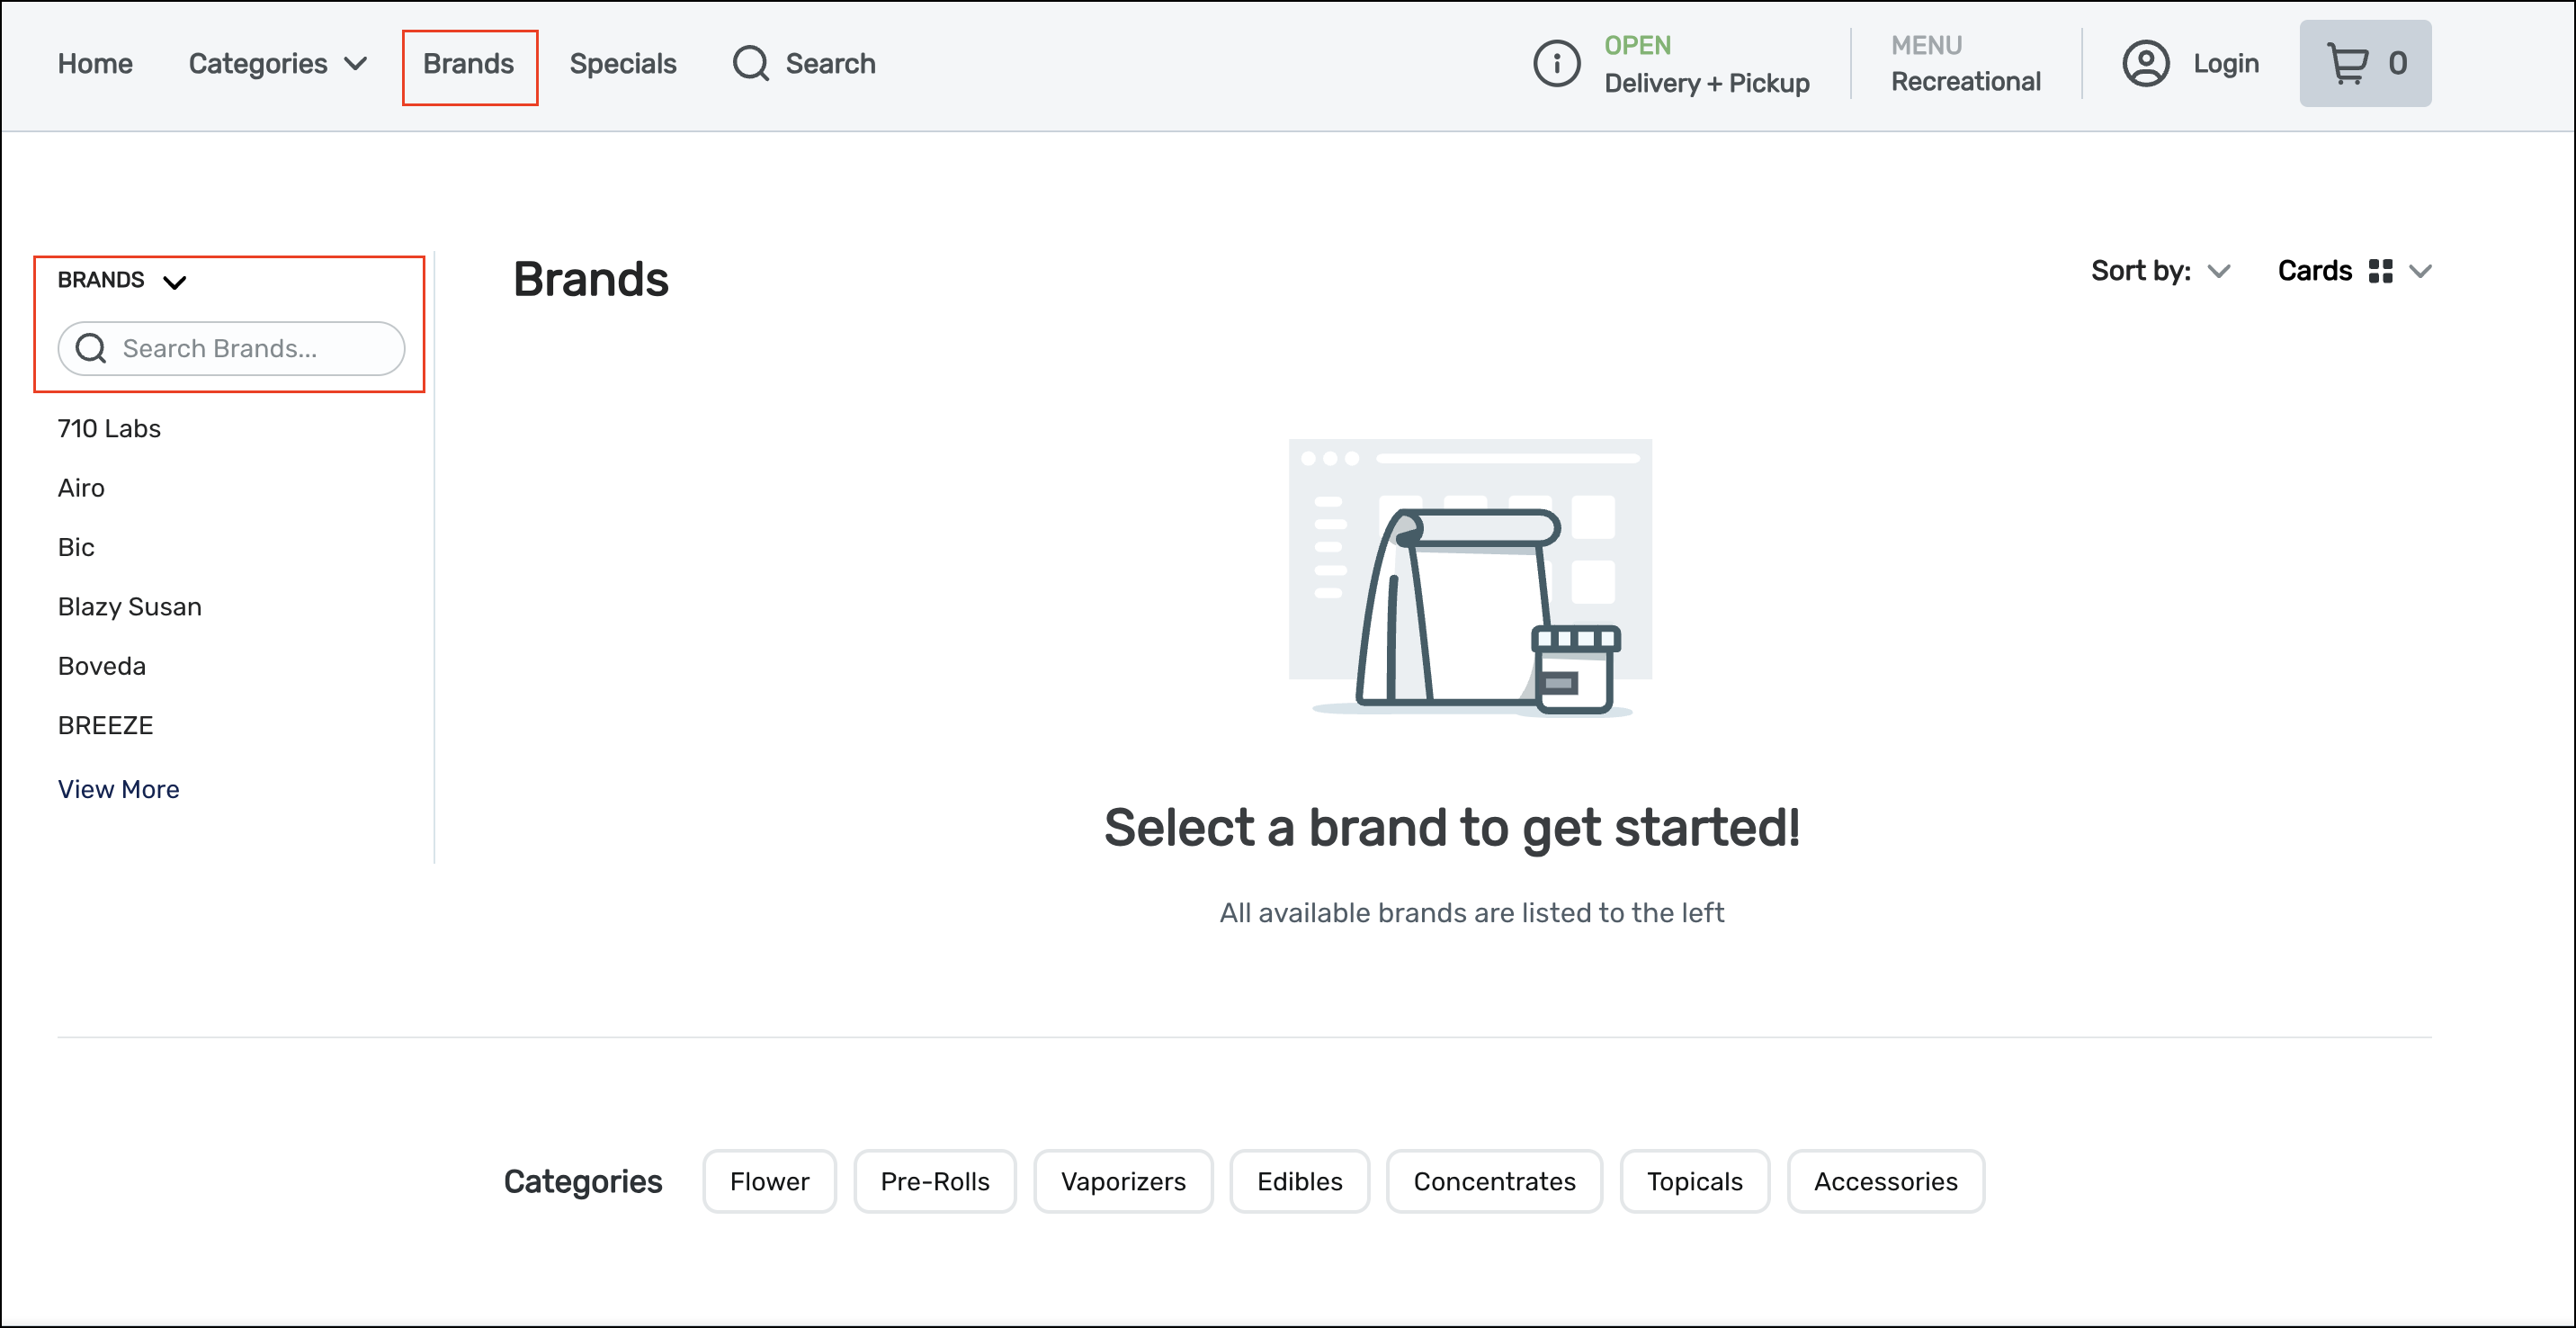Click the Search label in top navigation
2576x1328 pixels.
tap(830, 64)
